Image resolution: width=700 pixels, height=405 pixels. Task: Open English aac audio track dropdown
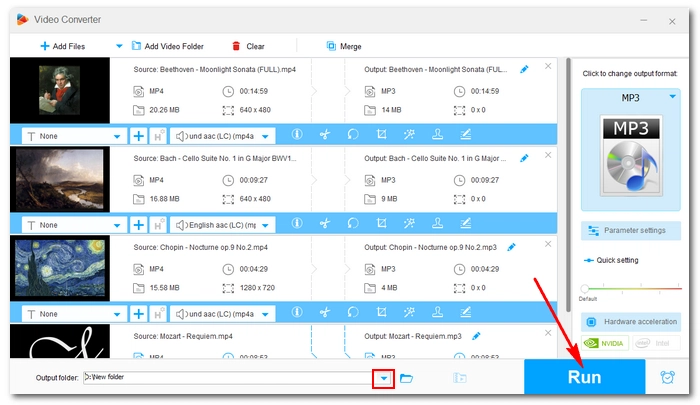tap(222, 225)
